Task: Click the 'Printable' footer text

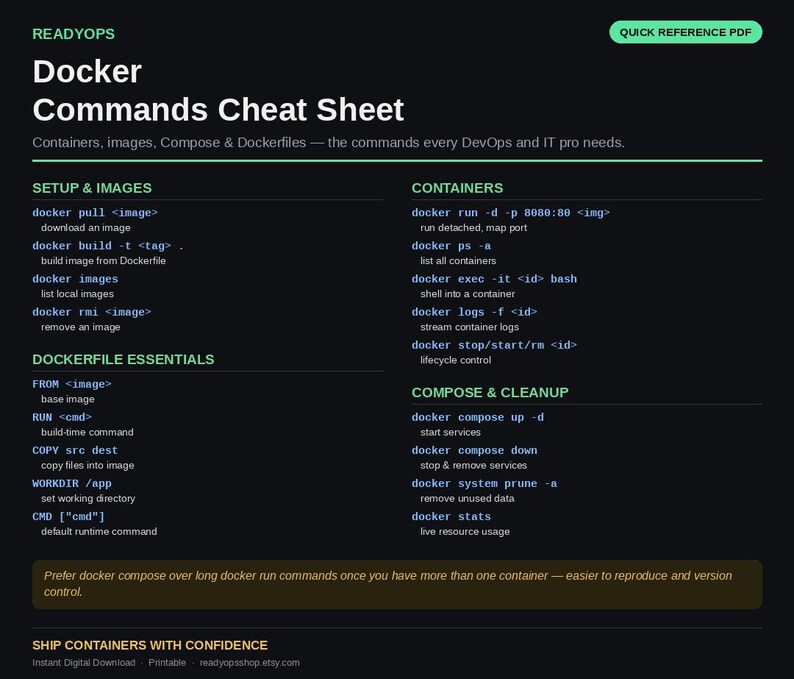Action: pos(167,663)
